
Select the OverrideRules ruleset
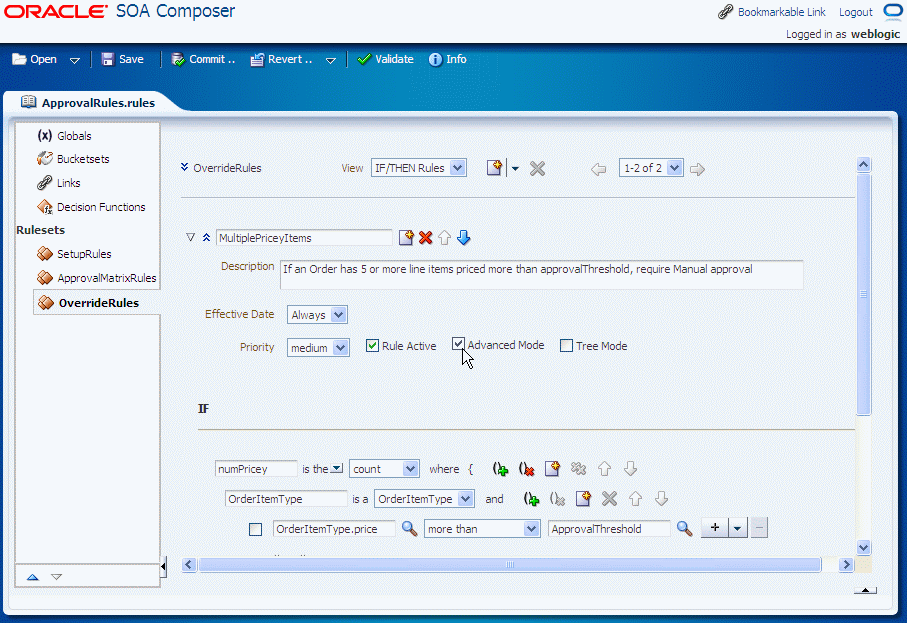(89, 303)
